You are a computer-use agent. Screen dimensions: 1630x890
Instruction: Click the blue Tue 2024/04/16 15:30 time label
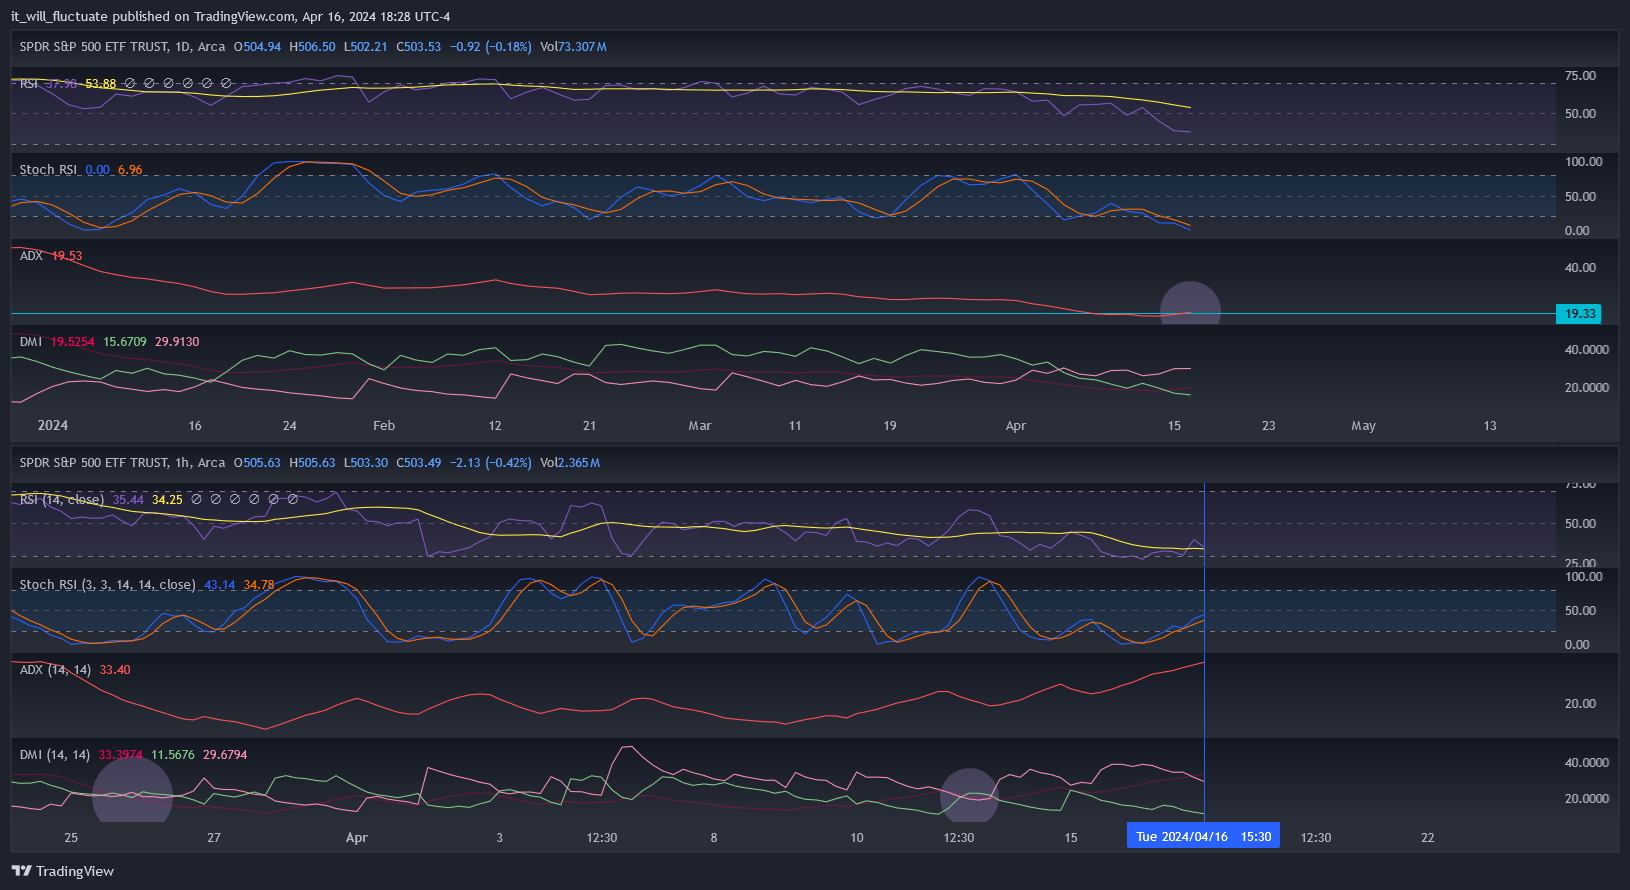(x=1203, y=836)
